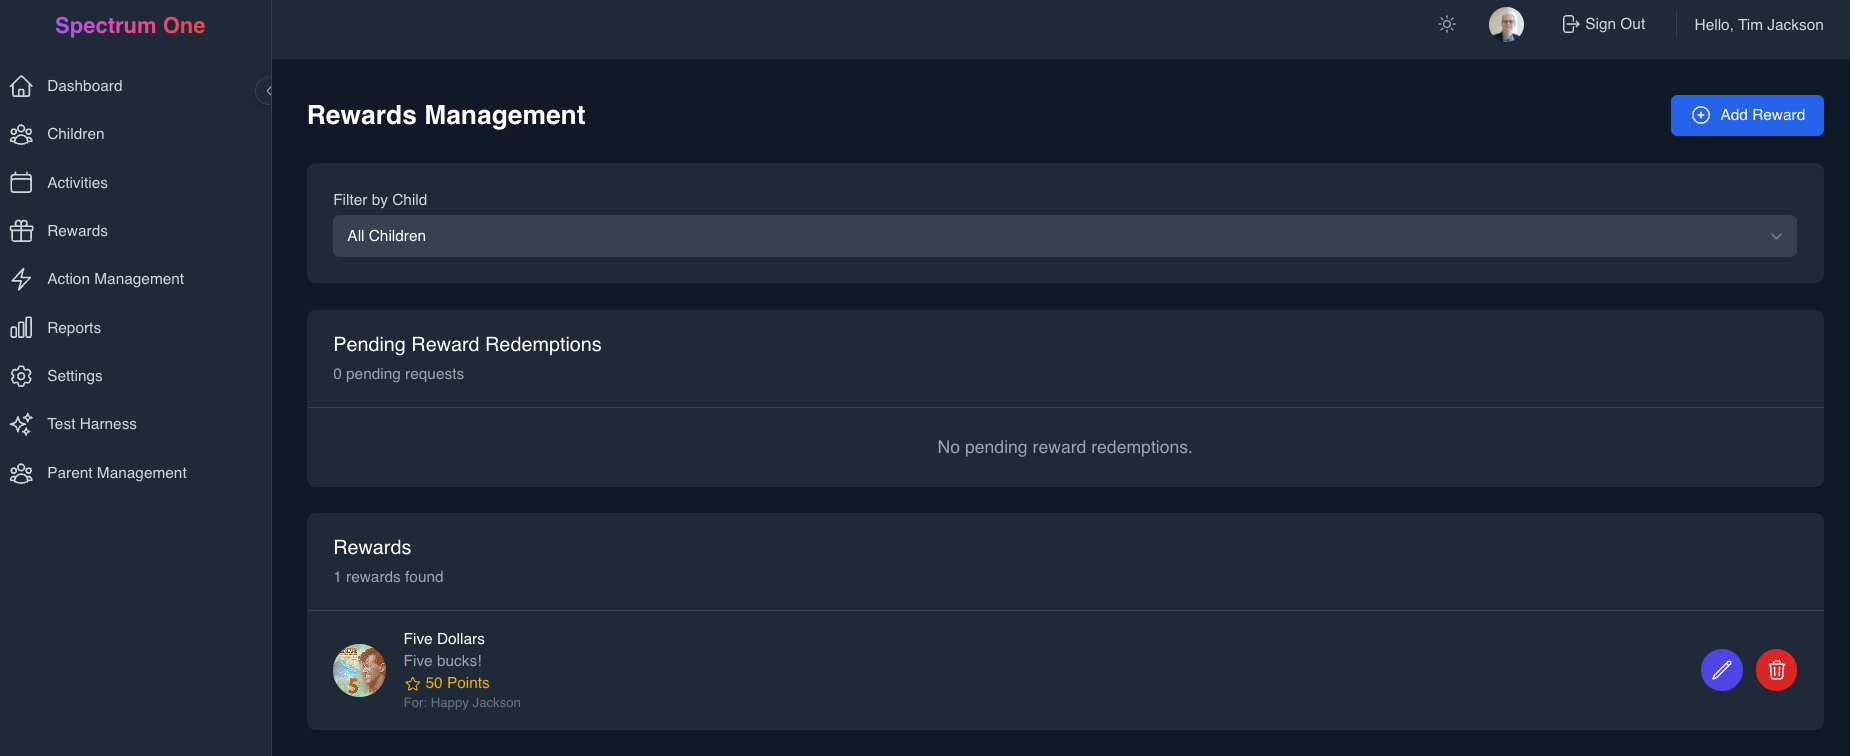
Task: Toggle light mode with the sun icon
Action: (1447, 24)
